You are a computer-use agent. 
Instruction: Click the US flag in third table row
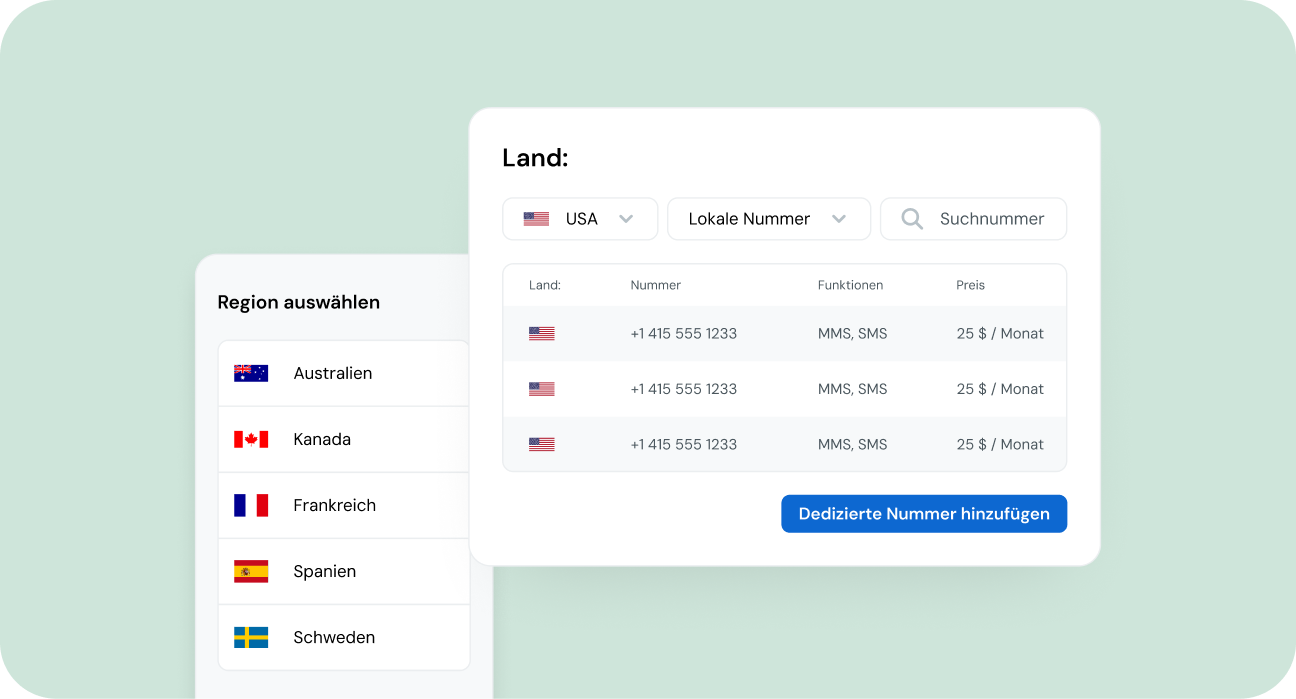[541, 444]
